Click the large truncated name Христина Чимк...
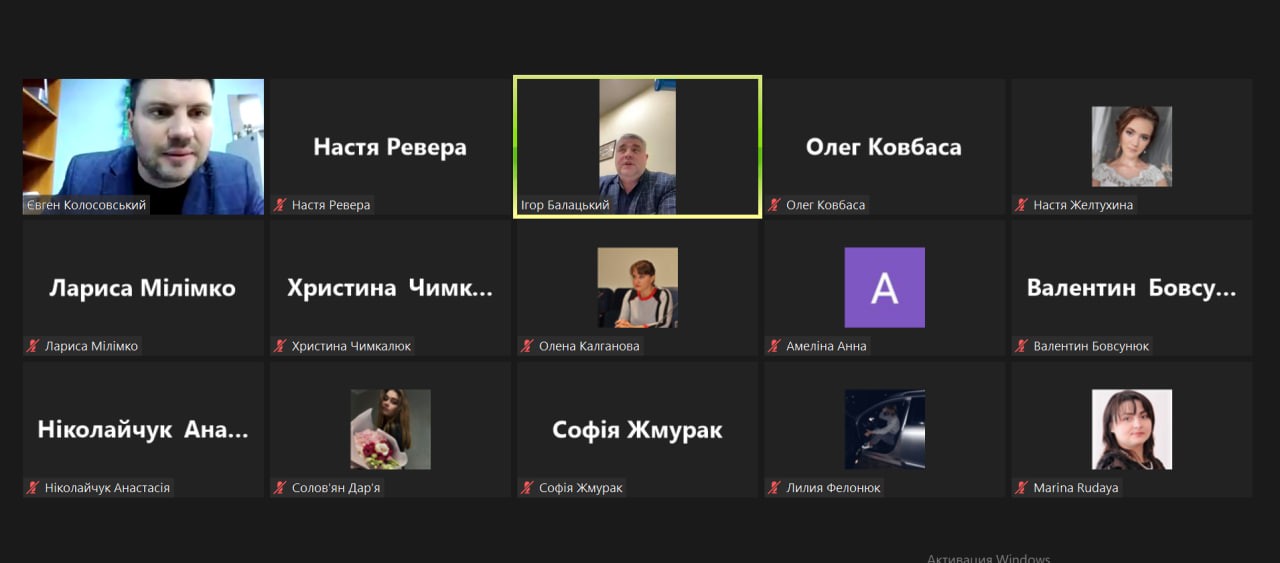 click(390, 289)
